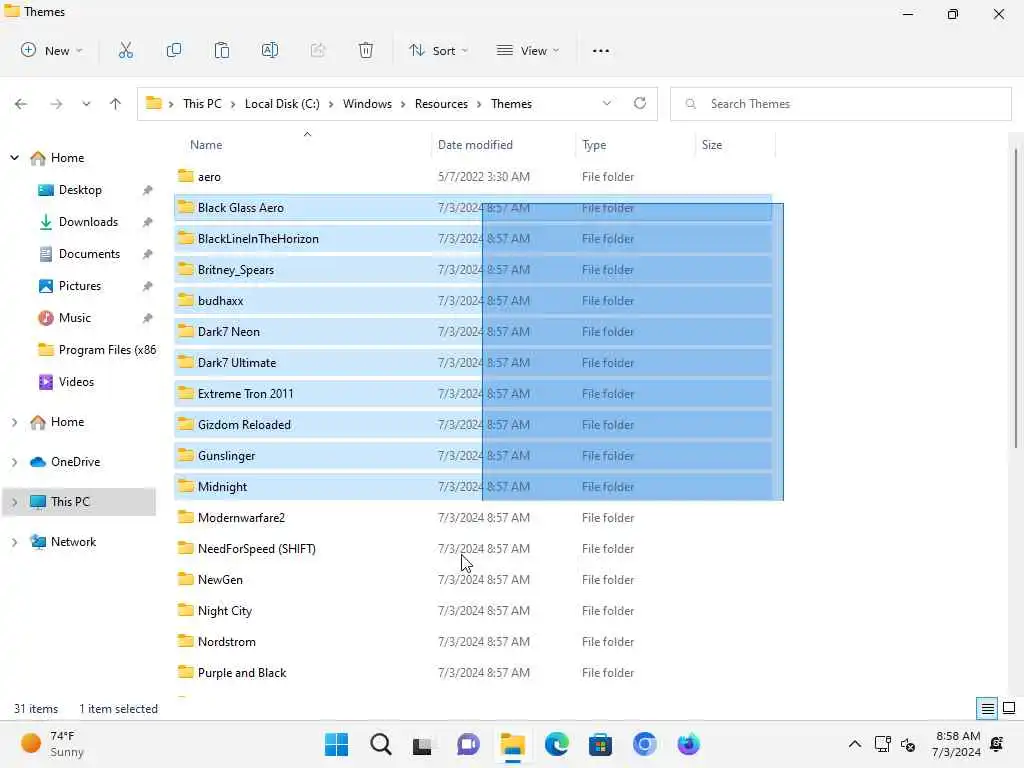
Task: Open the weather widget showing 74°F
Action: 54,744
